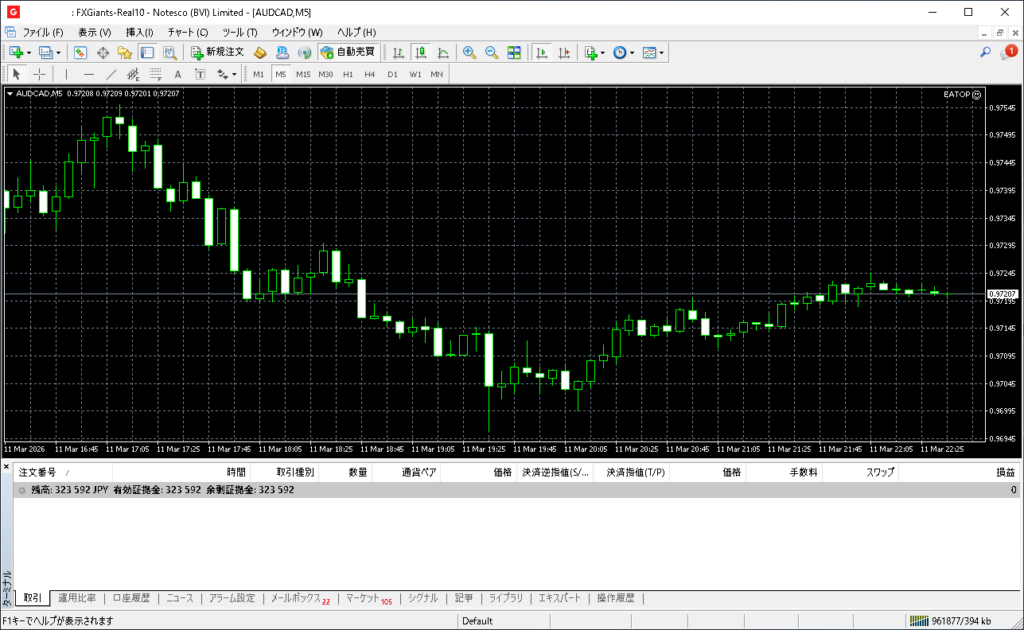Screen dimensions: 1024x630
Task: Select the Trendline drawing tool
Action: coord(111,74)
